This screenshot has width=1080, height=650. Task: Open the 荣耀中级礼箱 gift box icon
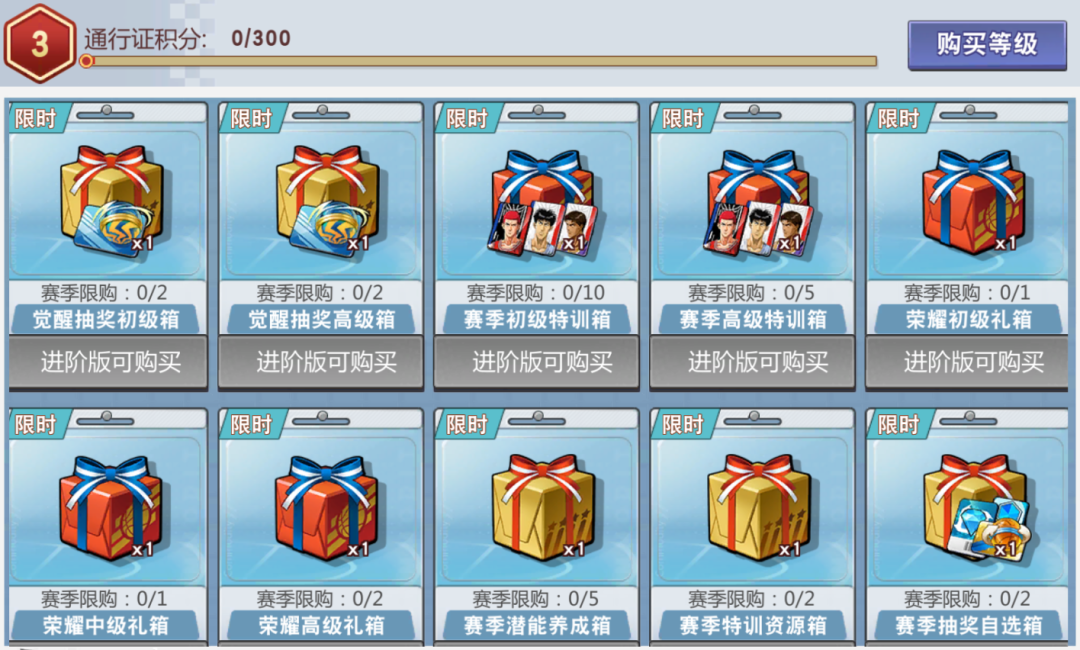coord(111,507)
